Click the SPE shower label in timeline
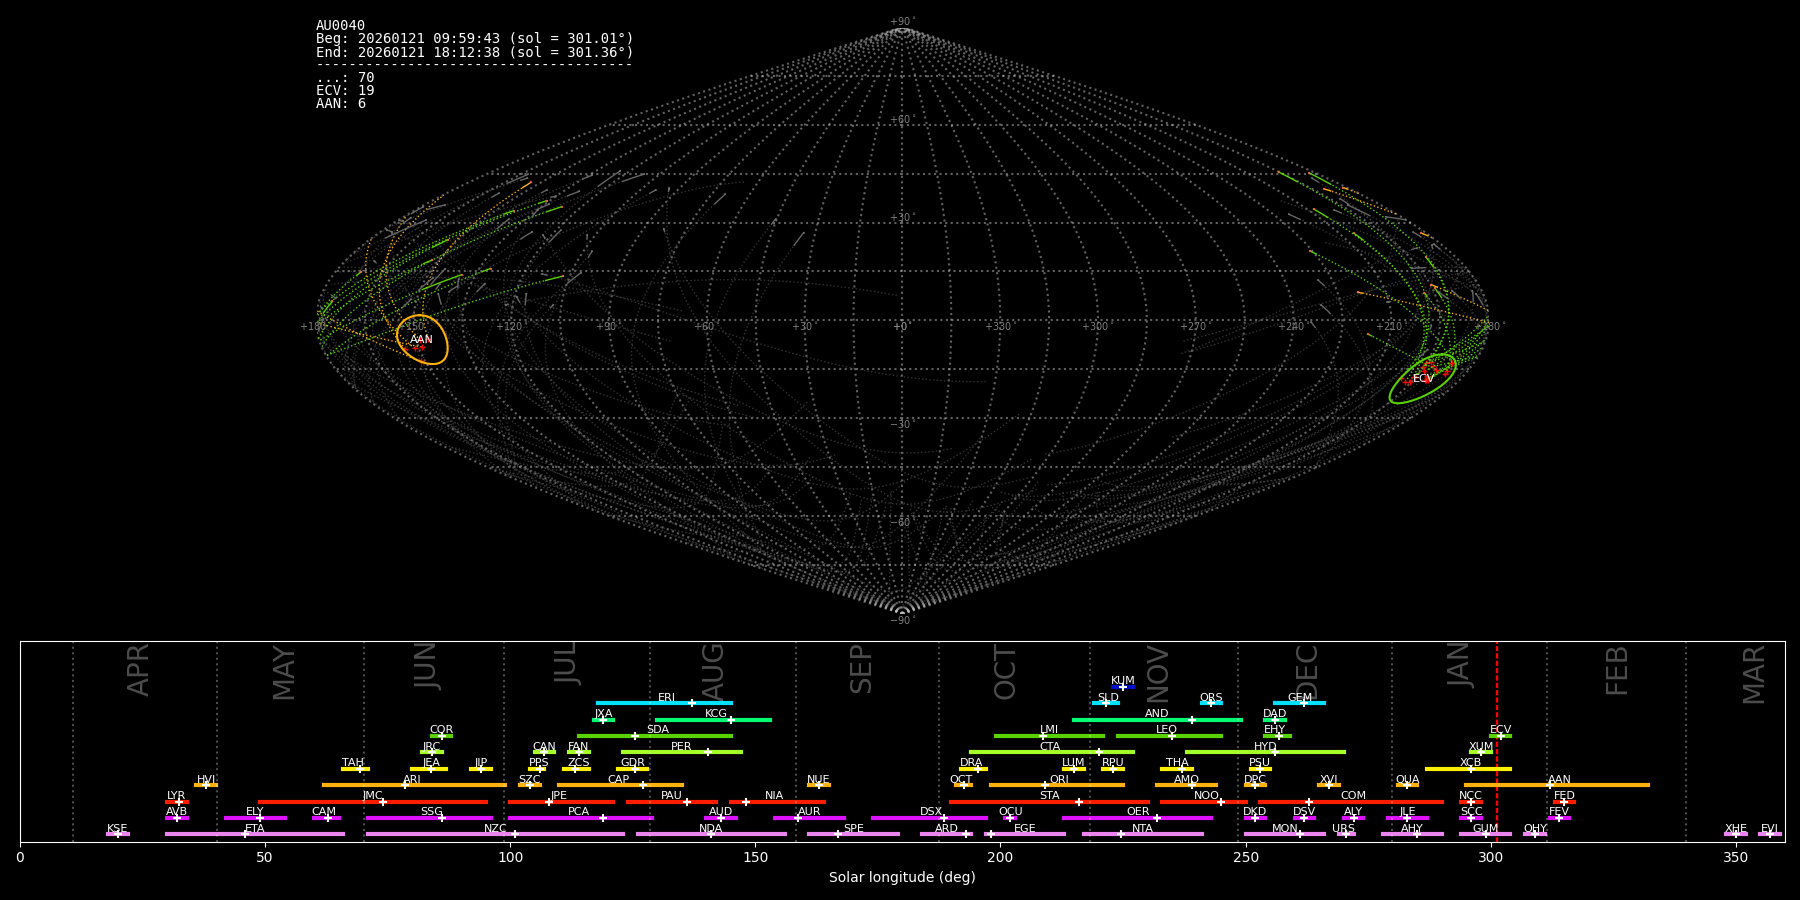Viewport: 1800px width, 900px height. [x=853, y=829]
